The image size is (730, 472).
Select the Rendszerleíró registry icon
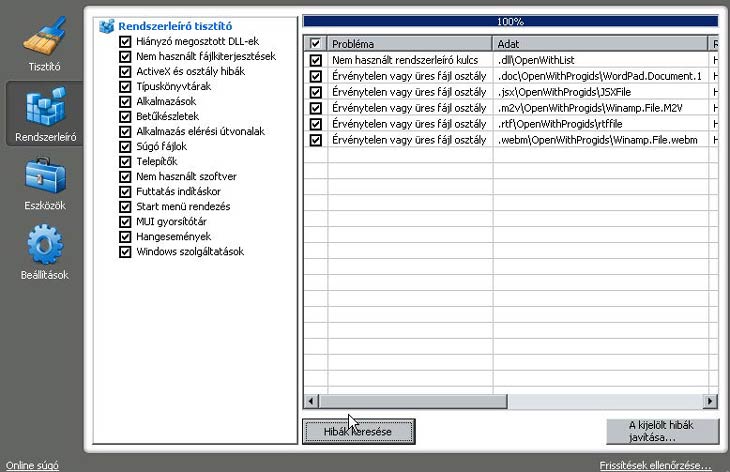tap(44, 113)
